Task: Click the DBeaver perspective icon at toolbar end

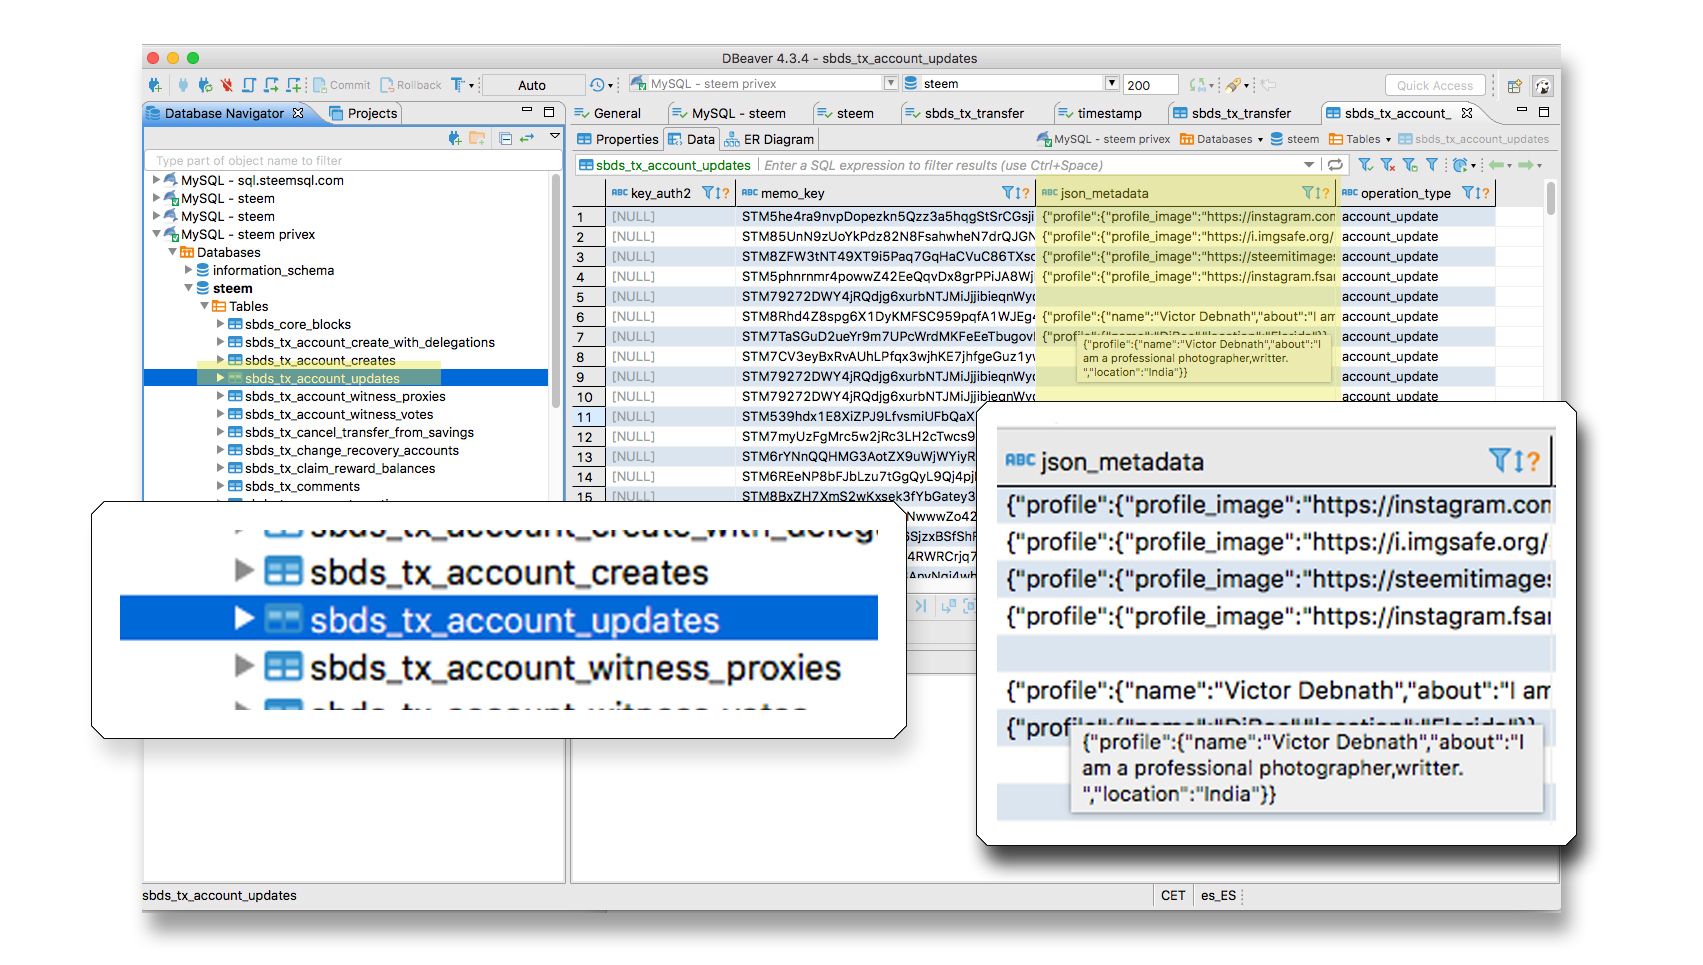Action: 1543,85
